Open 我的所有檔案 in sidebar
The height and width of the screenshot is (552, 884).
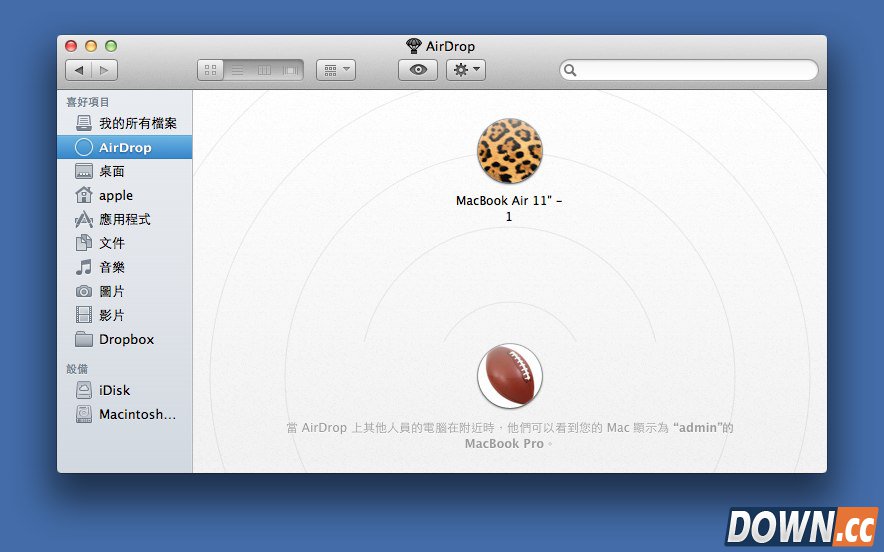pos(125,123)
